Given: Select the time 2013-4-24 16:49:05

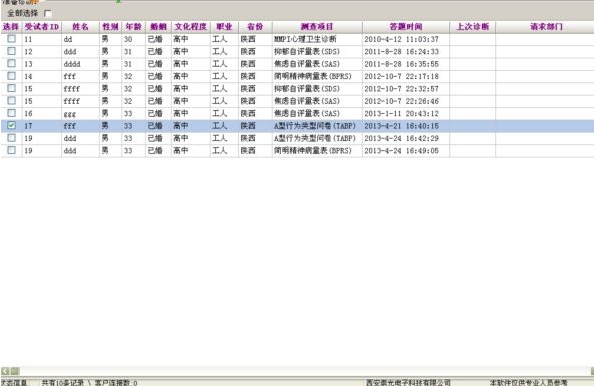Looking at the screenshot, I should coord(402,150).
